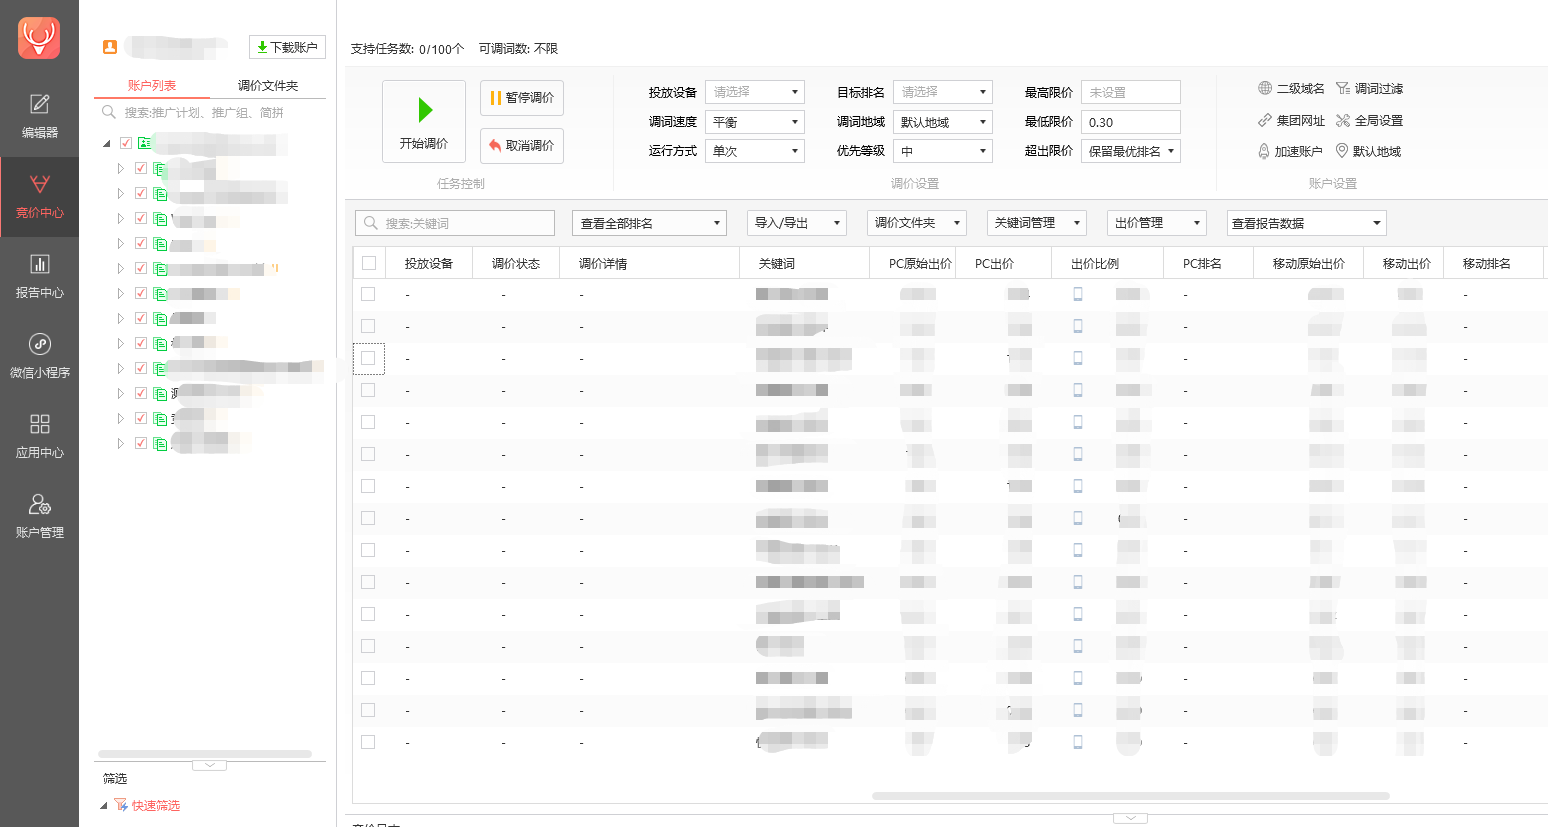Click the 快速筛选 filter icon

tap(121, 805)
